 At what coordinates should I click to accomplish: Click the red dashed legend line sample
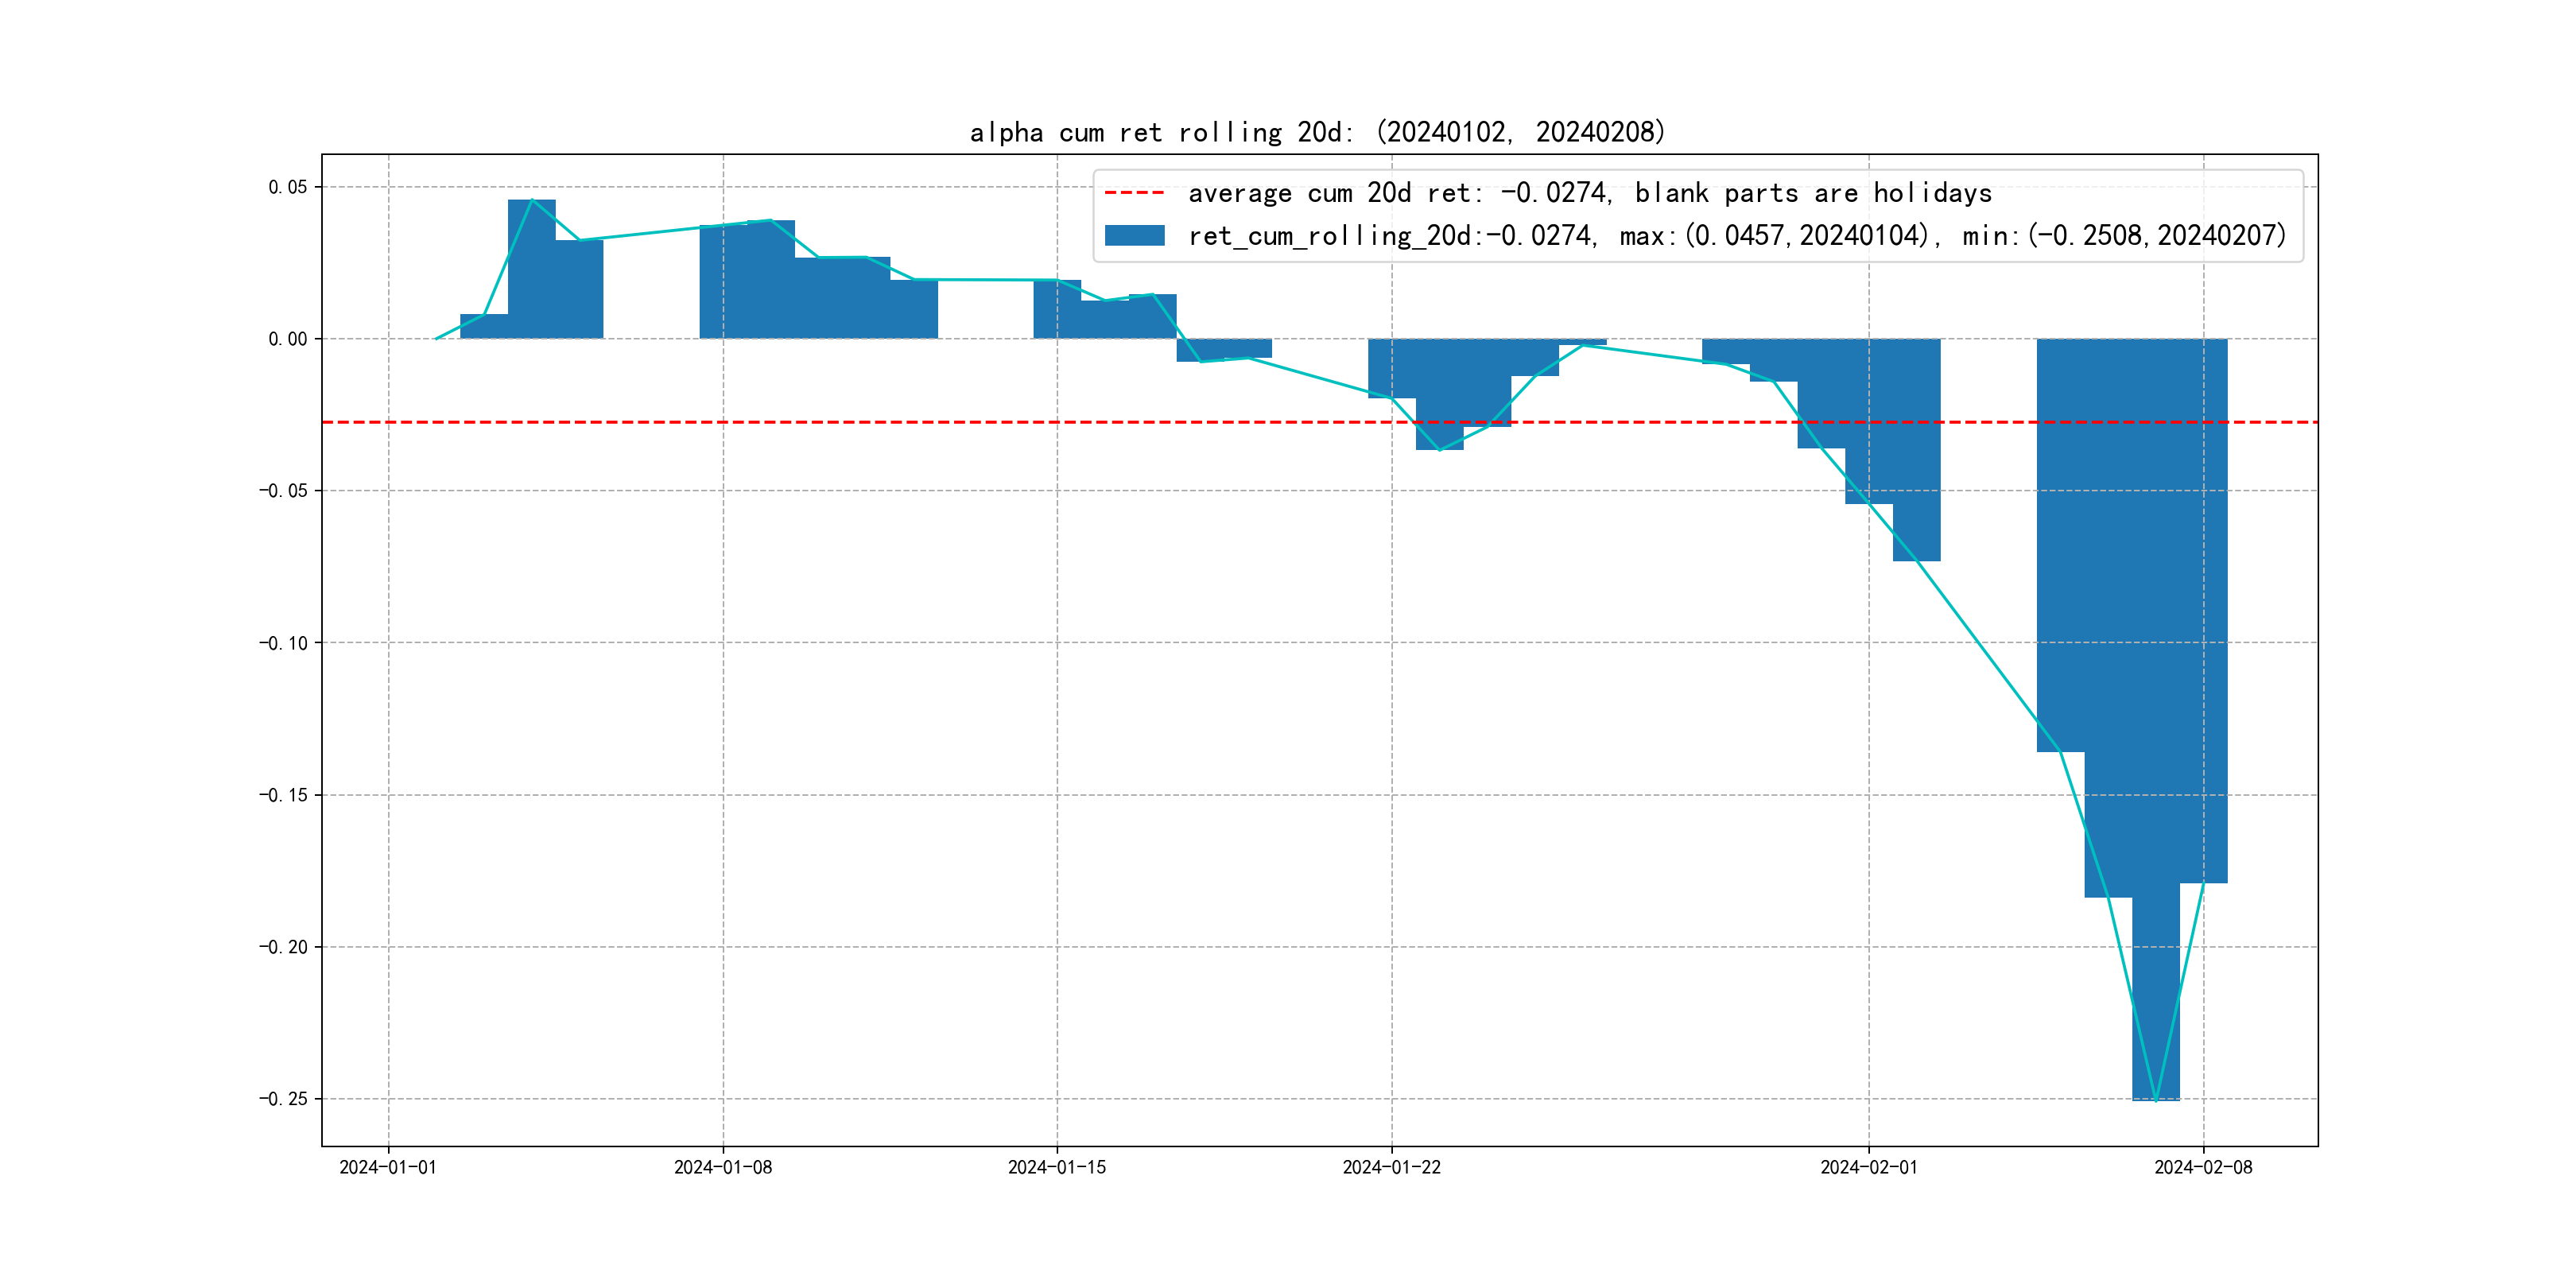coord(1134,193)
